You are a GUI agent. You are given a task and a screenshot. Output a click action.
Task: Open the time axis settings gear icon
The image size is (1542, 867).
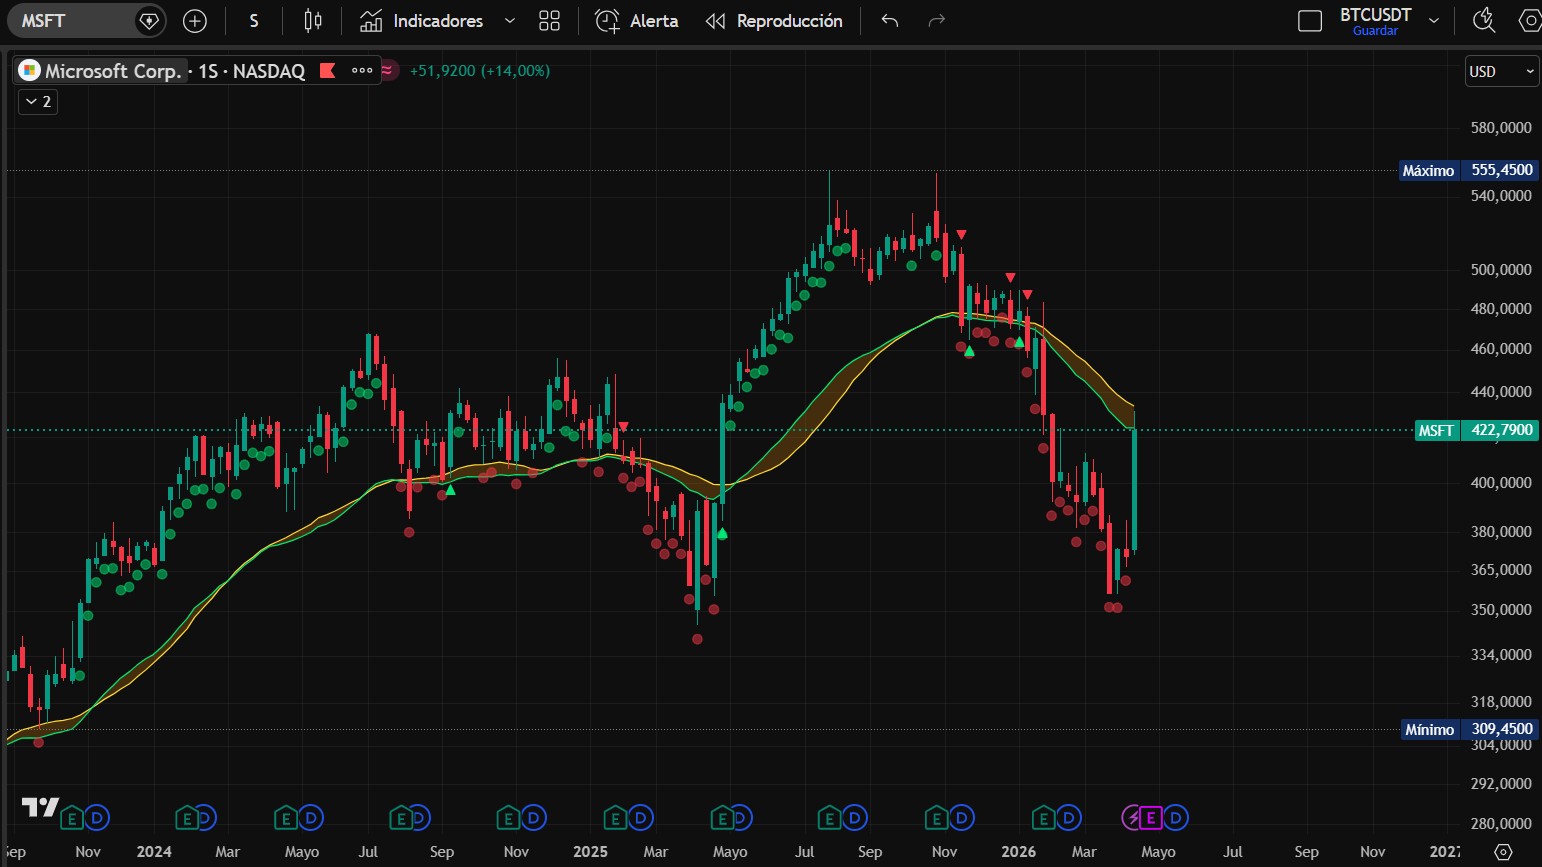[x=1503, y=851]
